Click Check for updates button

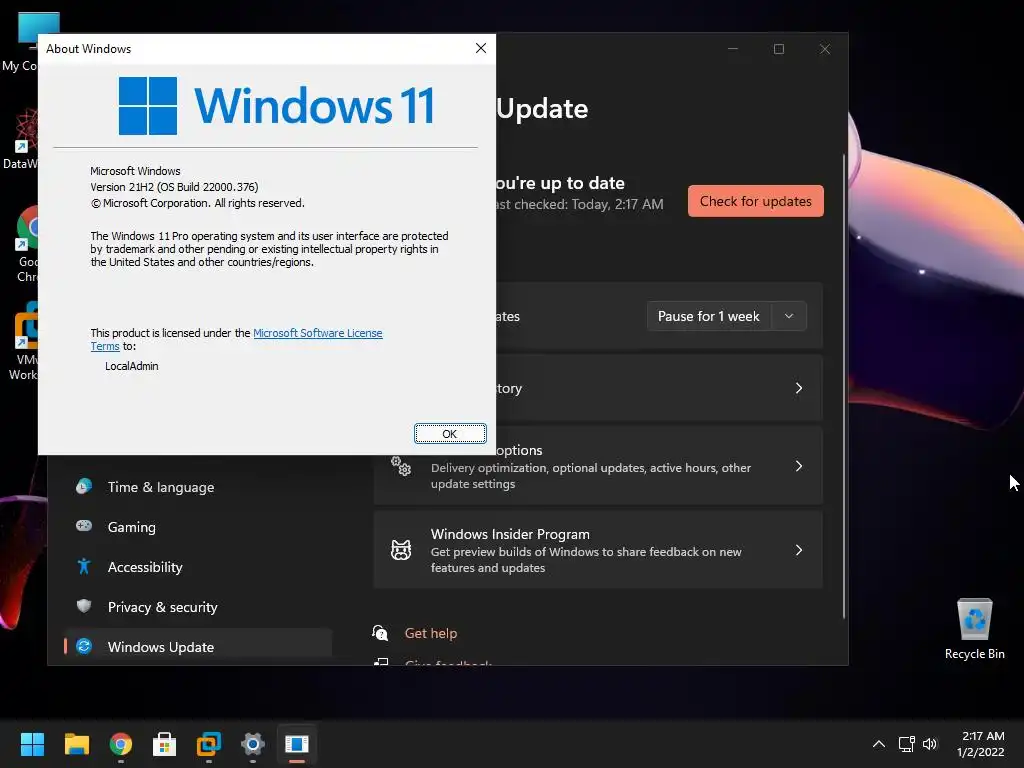click(x=756, y=201)
